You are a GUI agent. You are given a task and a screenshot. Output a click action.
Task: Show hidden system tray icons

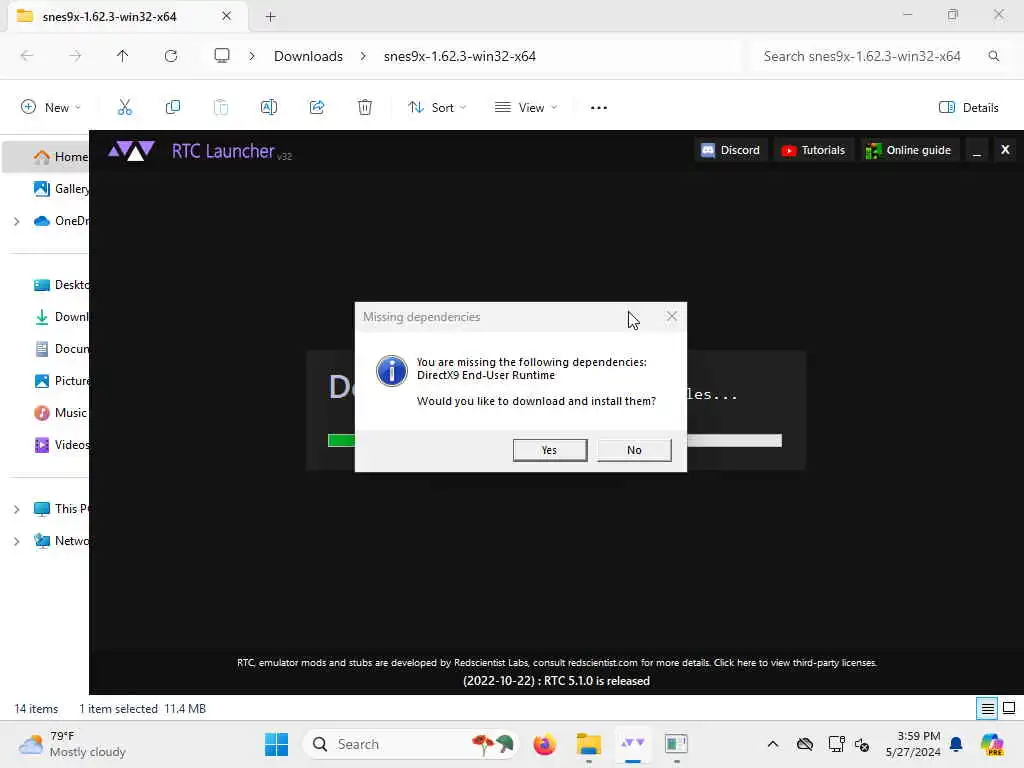click(773, 744)
